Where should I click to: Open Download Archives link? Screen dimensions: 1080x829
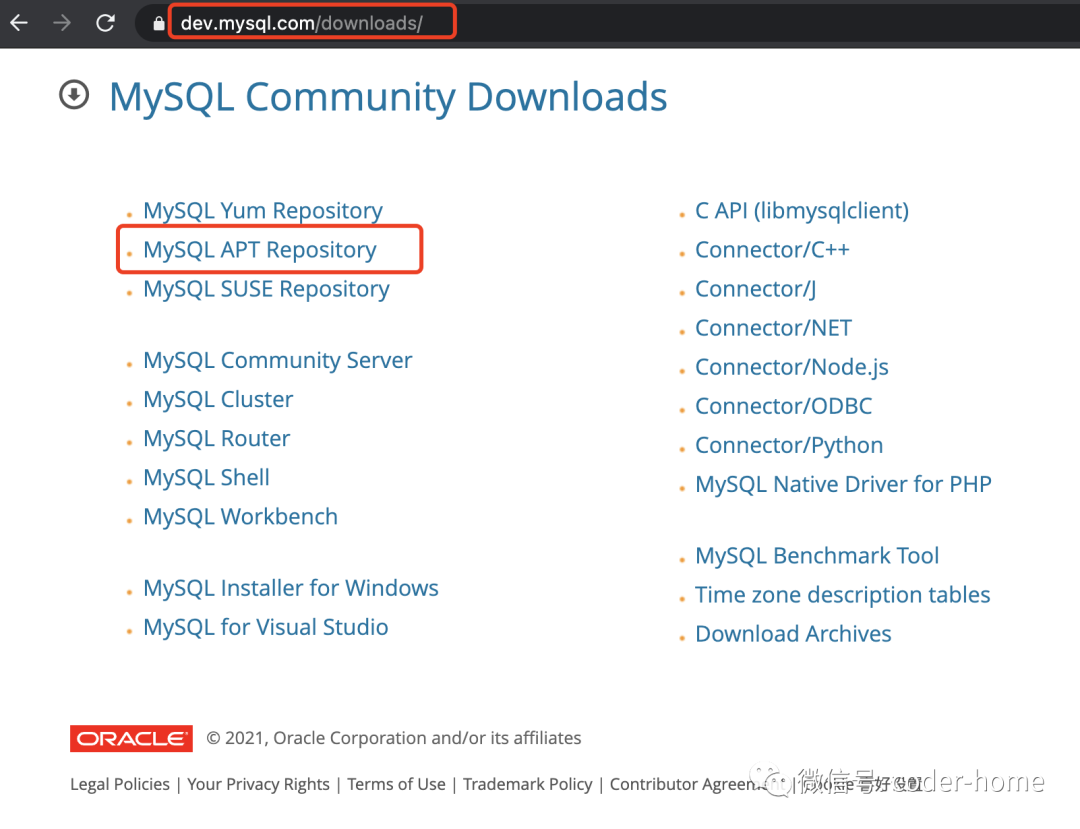point(793,634)
